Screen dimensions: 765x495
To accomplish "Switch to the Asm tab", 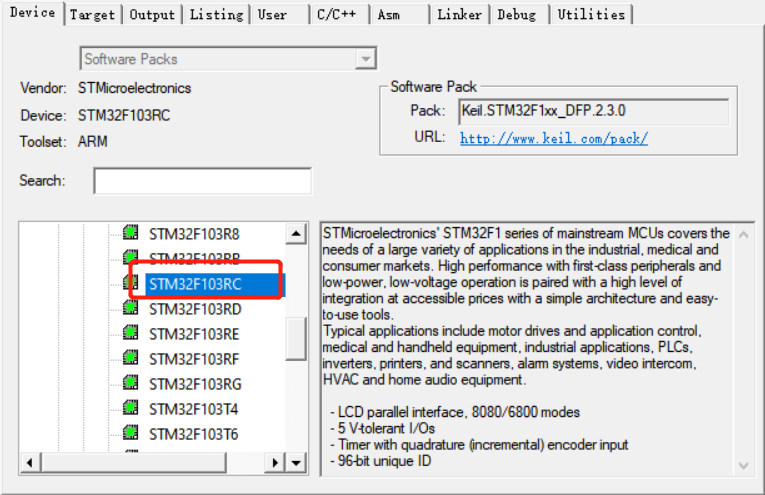I will point(399,15).
